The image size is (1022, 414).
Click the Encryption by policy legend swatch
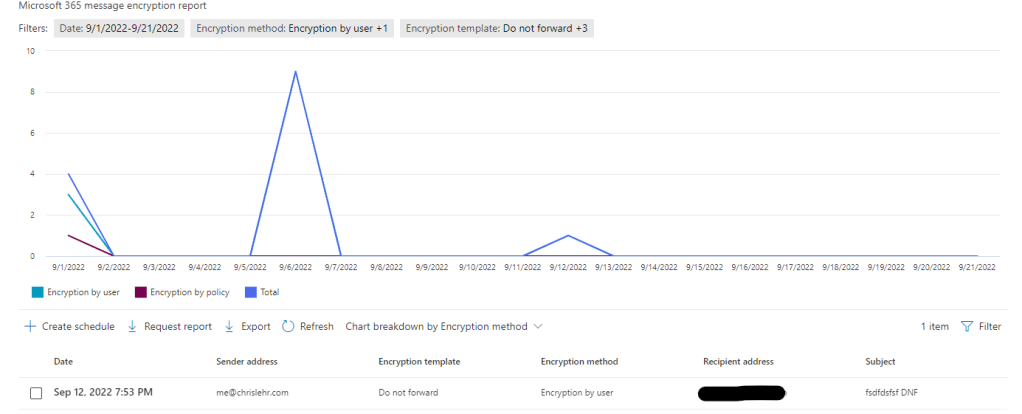point(141,292)
